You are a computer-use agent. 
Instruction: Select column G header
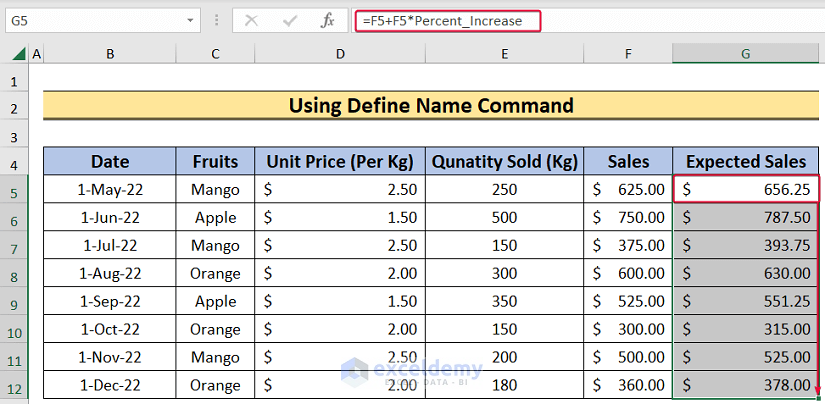[745, 53]
